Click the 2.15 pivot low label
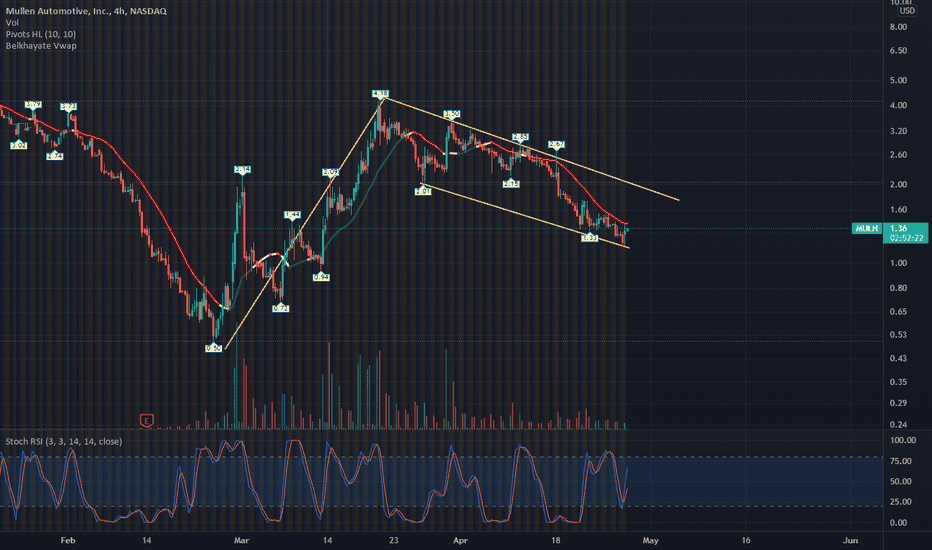The height and width of the screenshot is (550, 932). coord(511,184)
